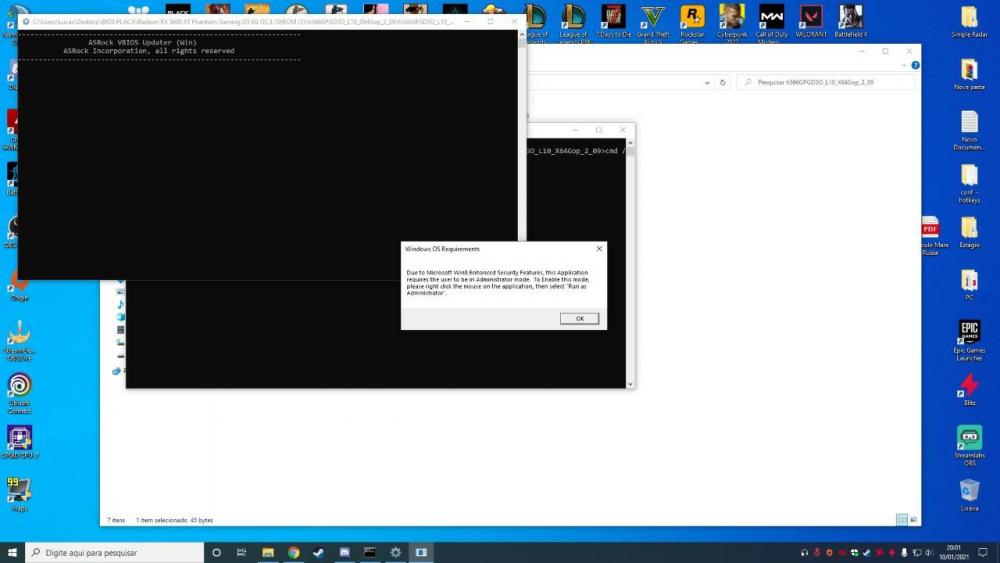Expand the Explorer ribbon chevron
This screenshot has width=1000, height=563.
[x=903, y=65]
